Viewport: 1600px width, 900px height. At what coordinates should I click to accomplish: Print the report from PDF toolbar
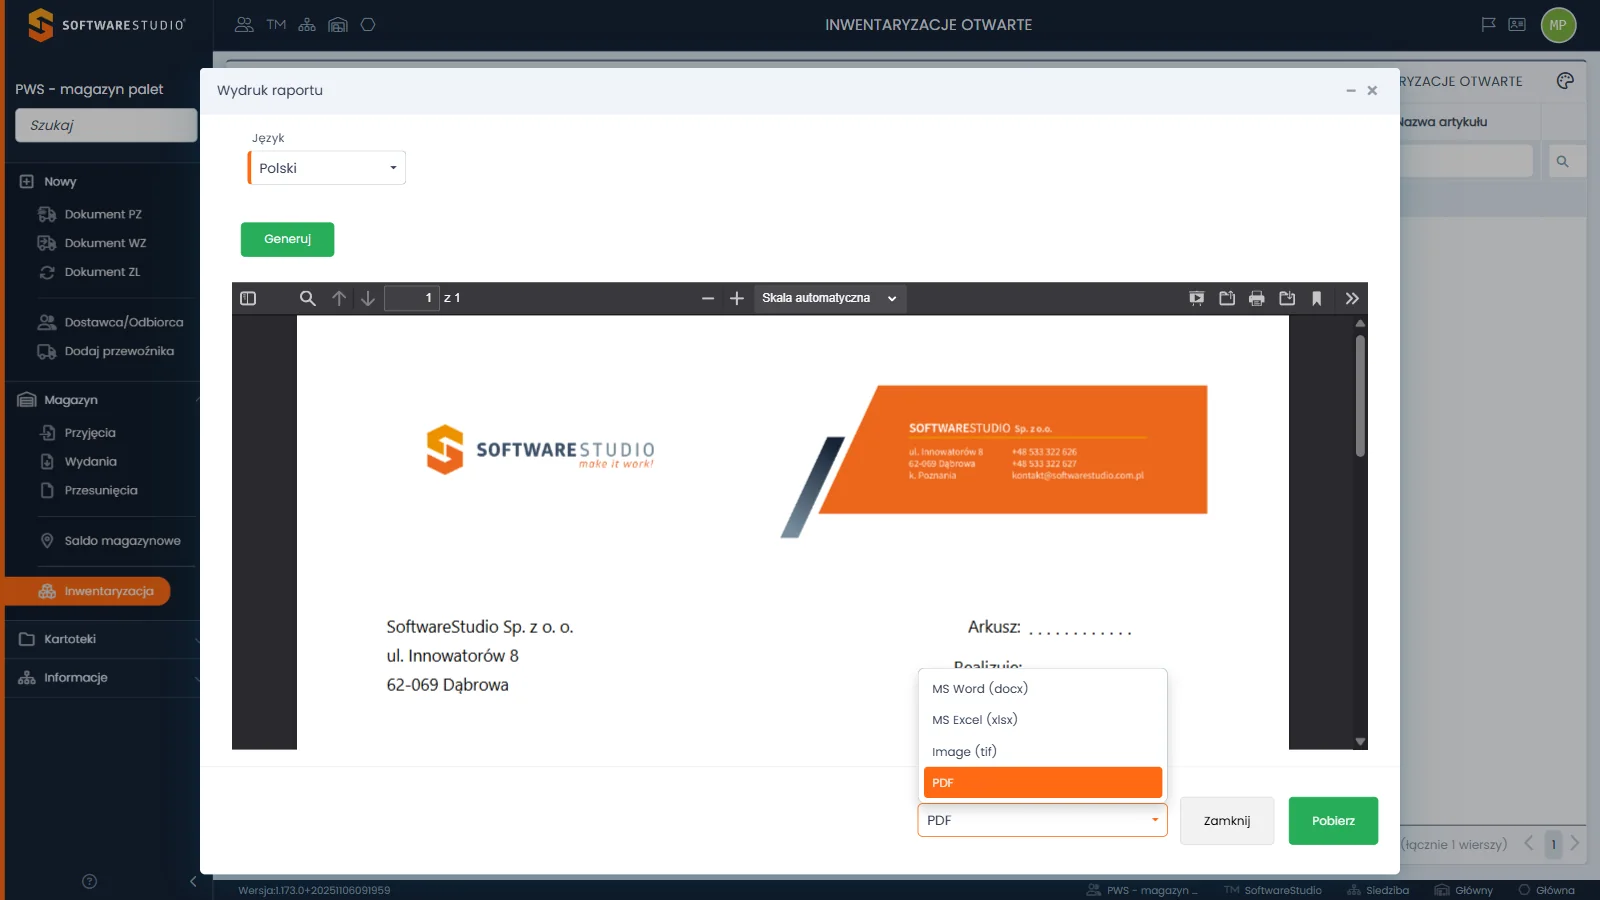1257,298
